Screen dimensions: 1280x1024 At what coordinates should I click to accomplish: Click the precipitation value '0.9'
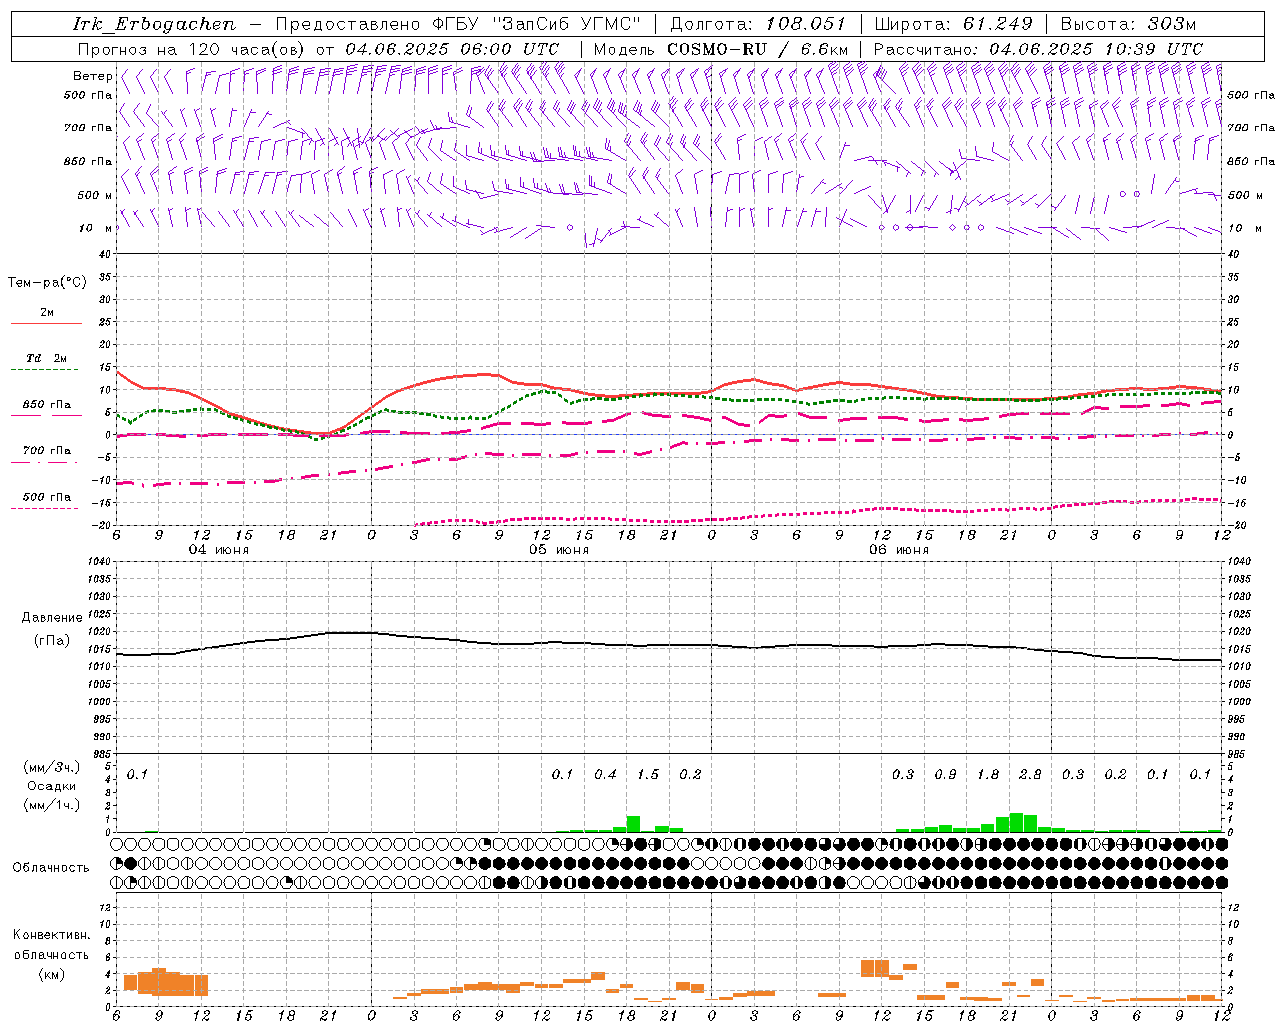(x=945, y=774)
